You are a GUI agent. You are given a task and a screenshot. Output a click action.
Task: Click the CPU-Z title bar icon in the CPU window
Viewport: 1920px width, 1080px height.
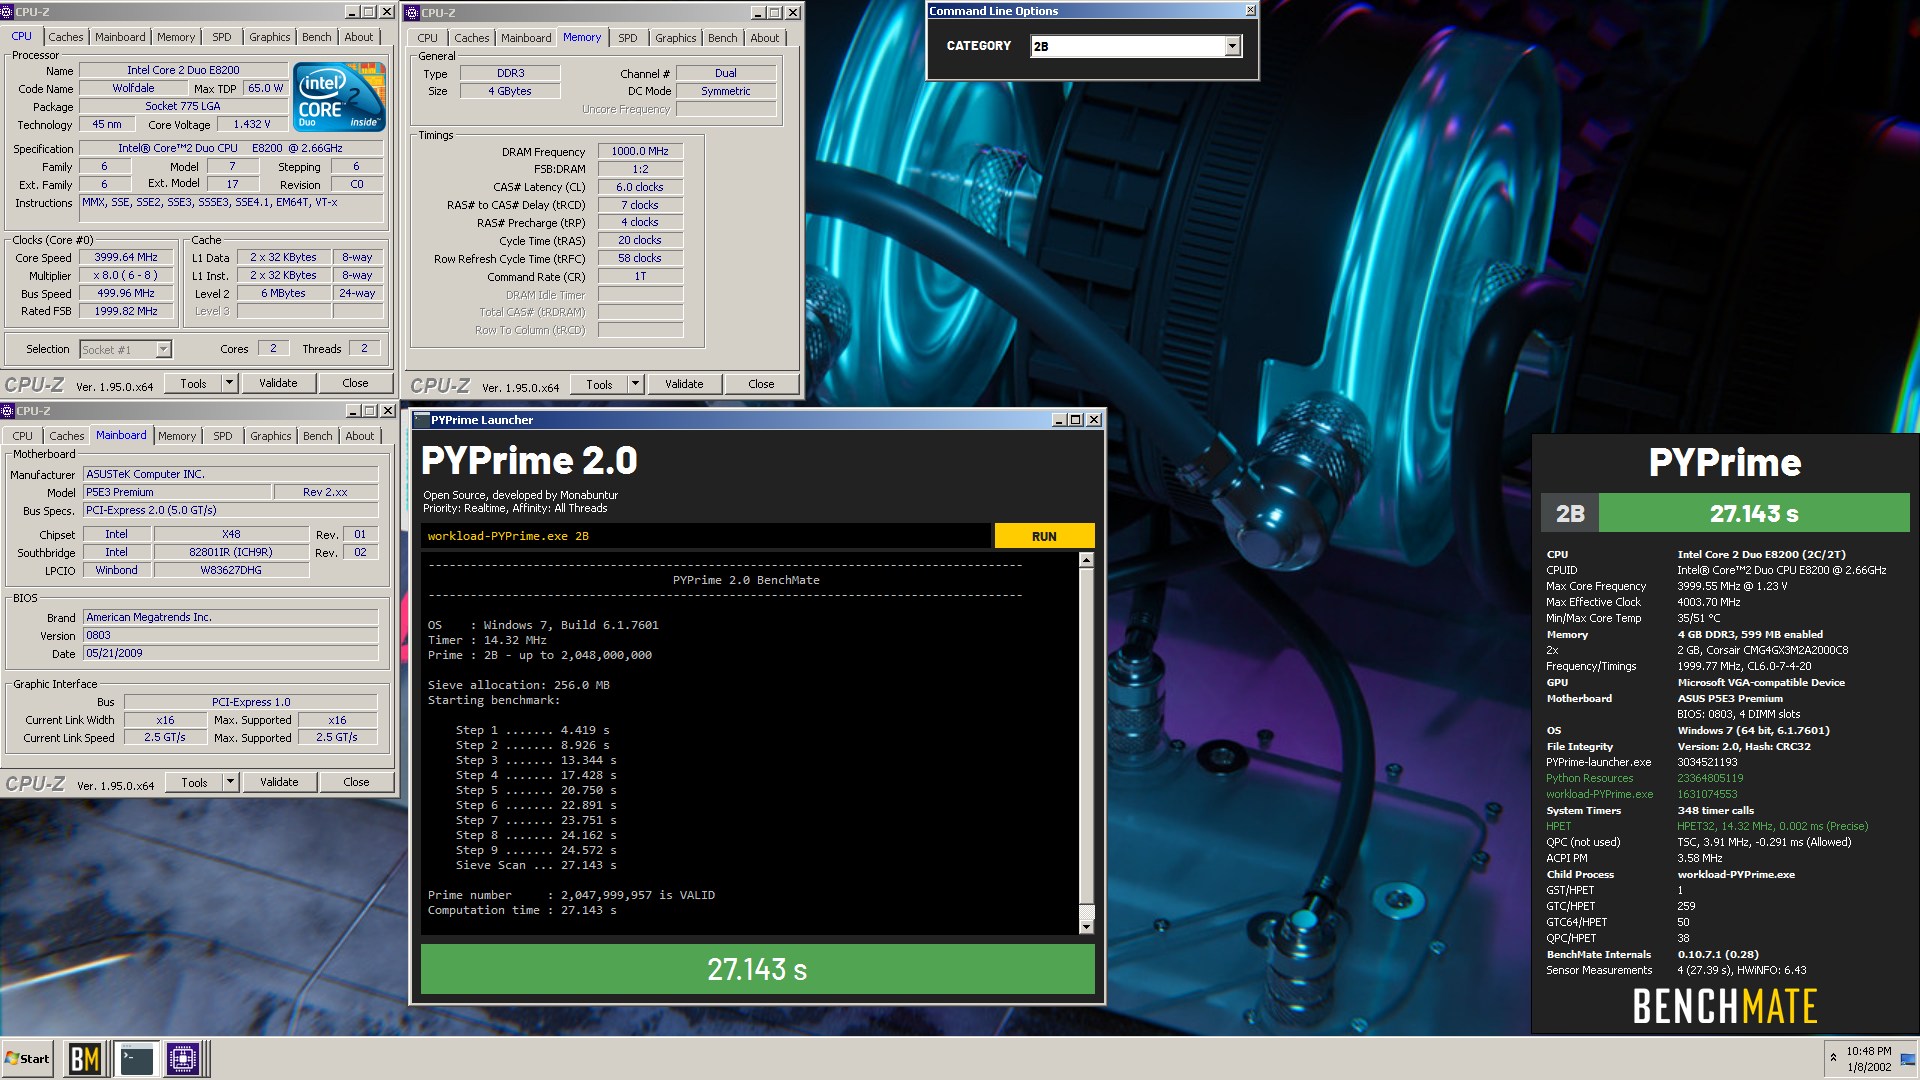[8, 12]
